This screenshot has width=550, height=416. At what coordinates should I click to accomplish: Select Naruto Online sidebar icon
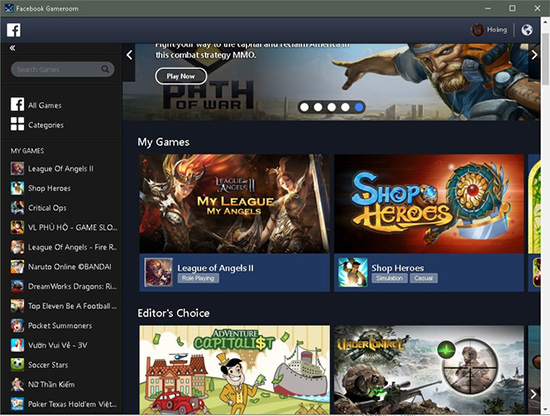click(17, 267)
